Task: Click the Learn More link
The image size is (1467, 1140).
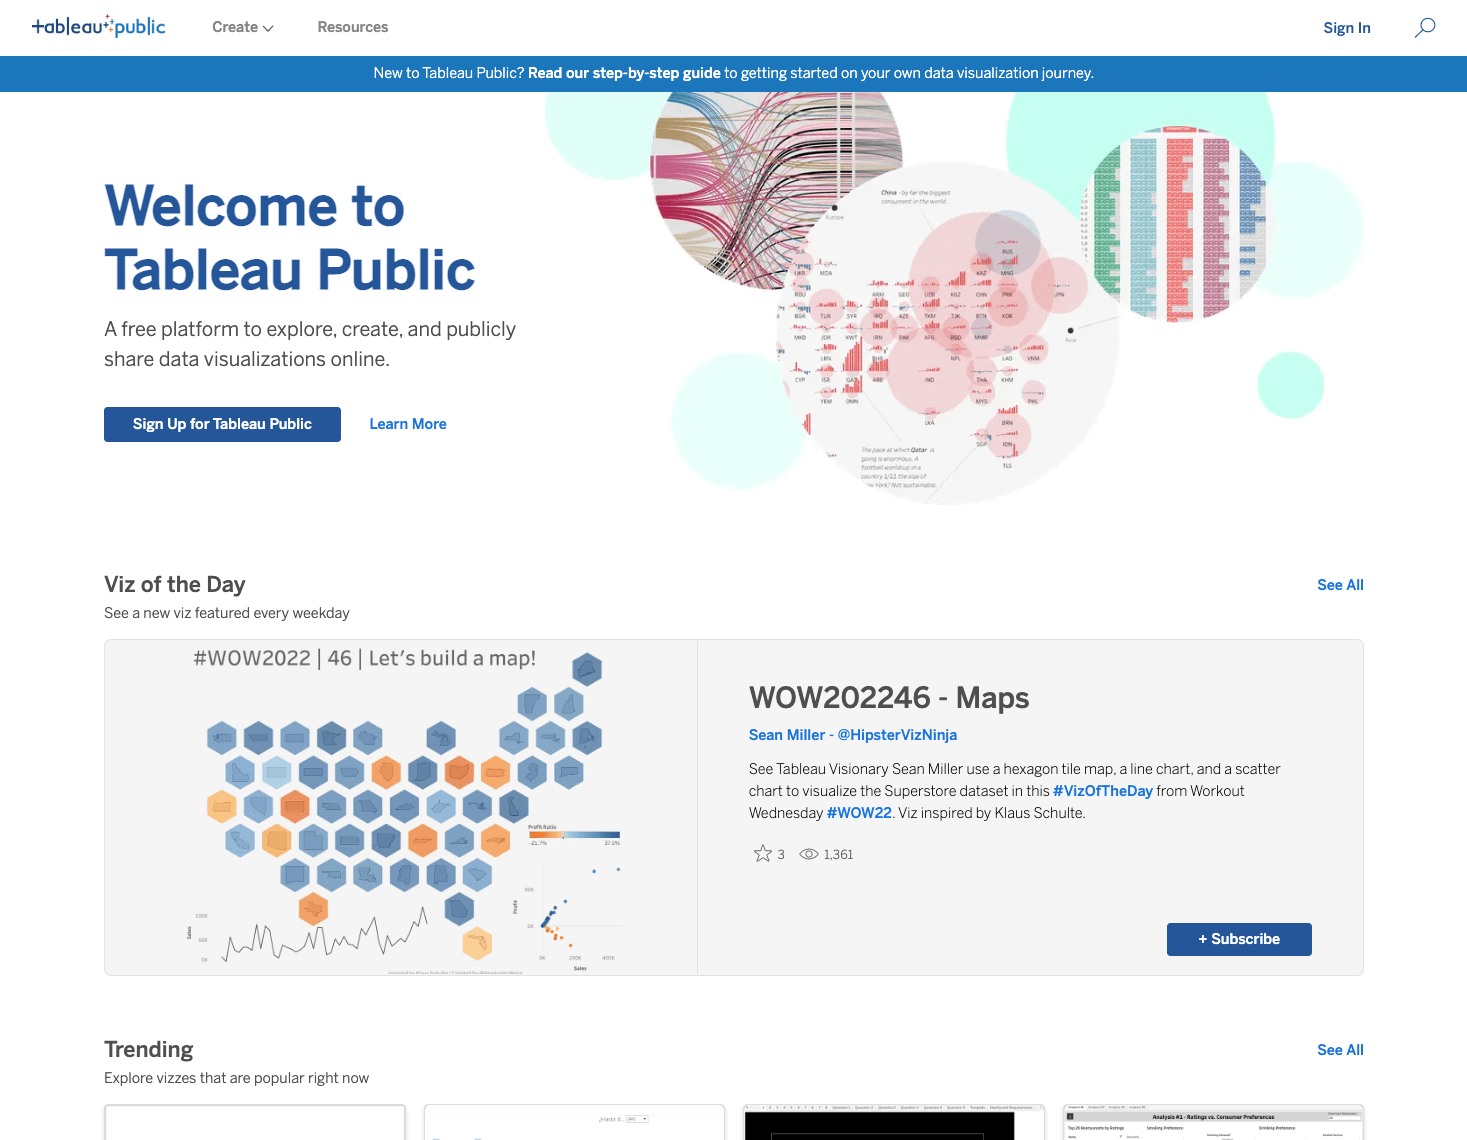Action: (x=408, y=424)
